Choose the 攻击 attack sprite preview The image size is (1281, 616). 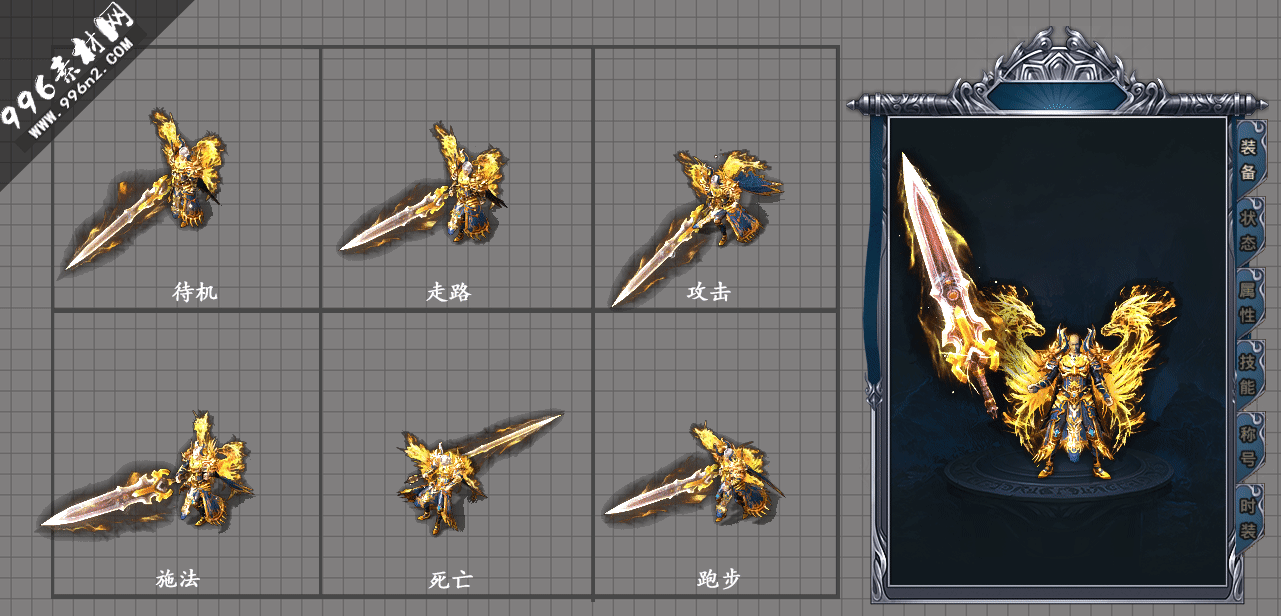(x=696, y=226)
